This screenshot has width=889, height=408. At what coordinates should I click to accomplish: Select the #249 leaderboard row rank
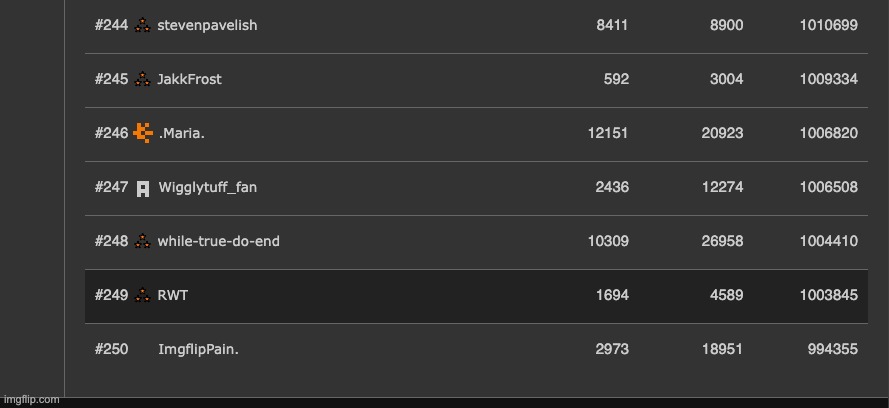tap(111, 296)
